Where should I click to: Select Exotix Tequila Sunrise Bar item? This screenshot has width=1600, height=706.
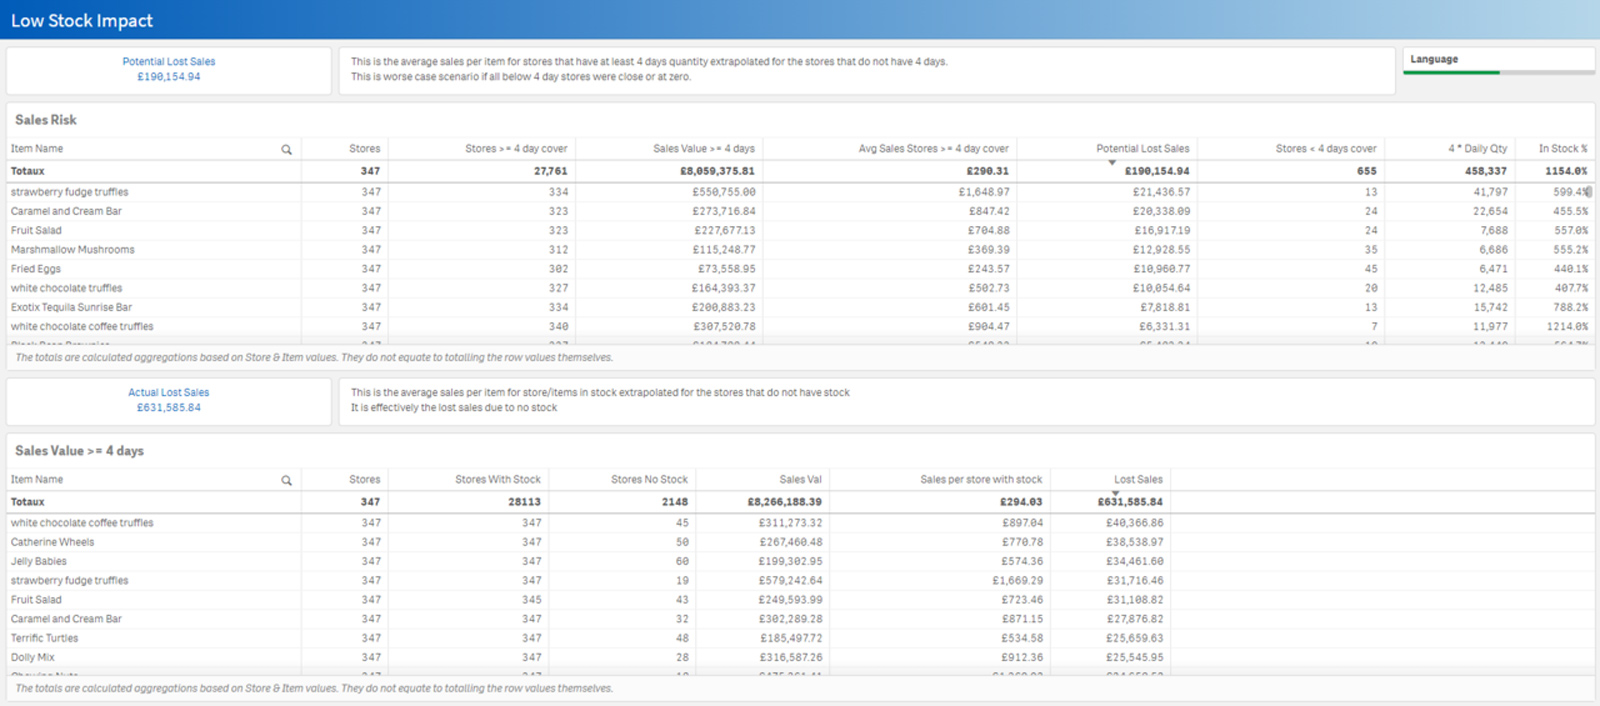click(71, 308)
